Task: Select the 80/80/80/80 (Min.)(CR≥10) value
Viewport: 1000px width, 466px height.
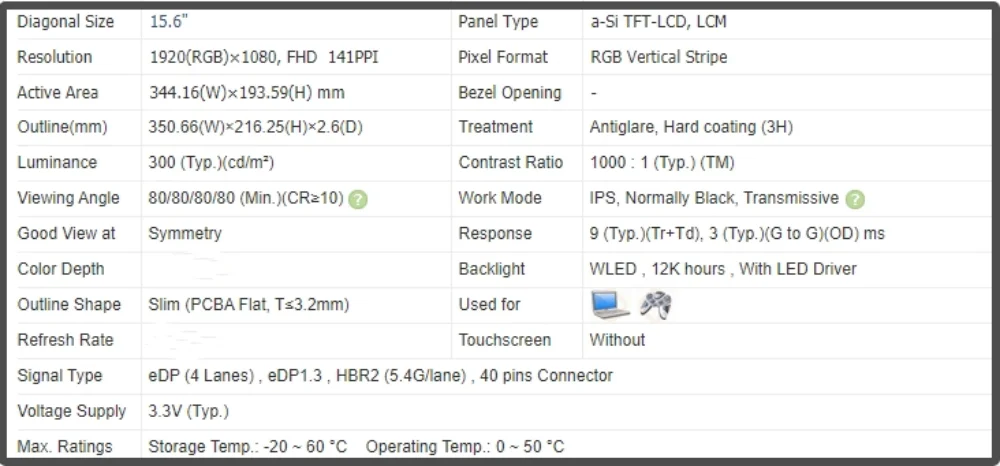Action: (x=246, y=198)
